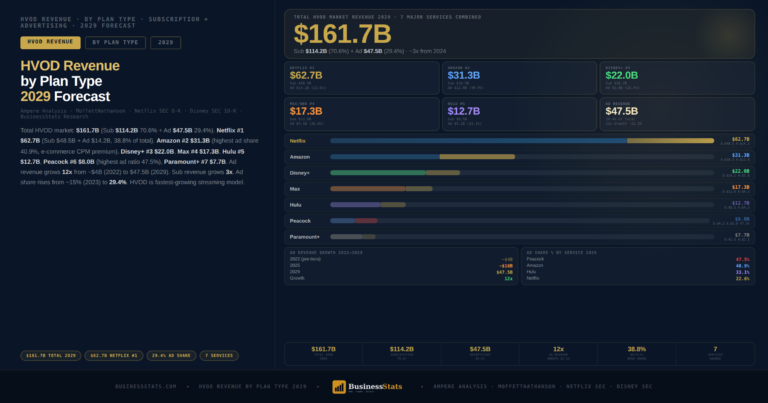Click the 7 services stat in the bottom strip

coord(715,354)
